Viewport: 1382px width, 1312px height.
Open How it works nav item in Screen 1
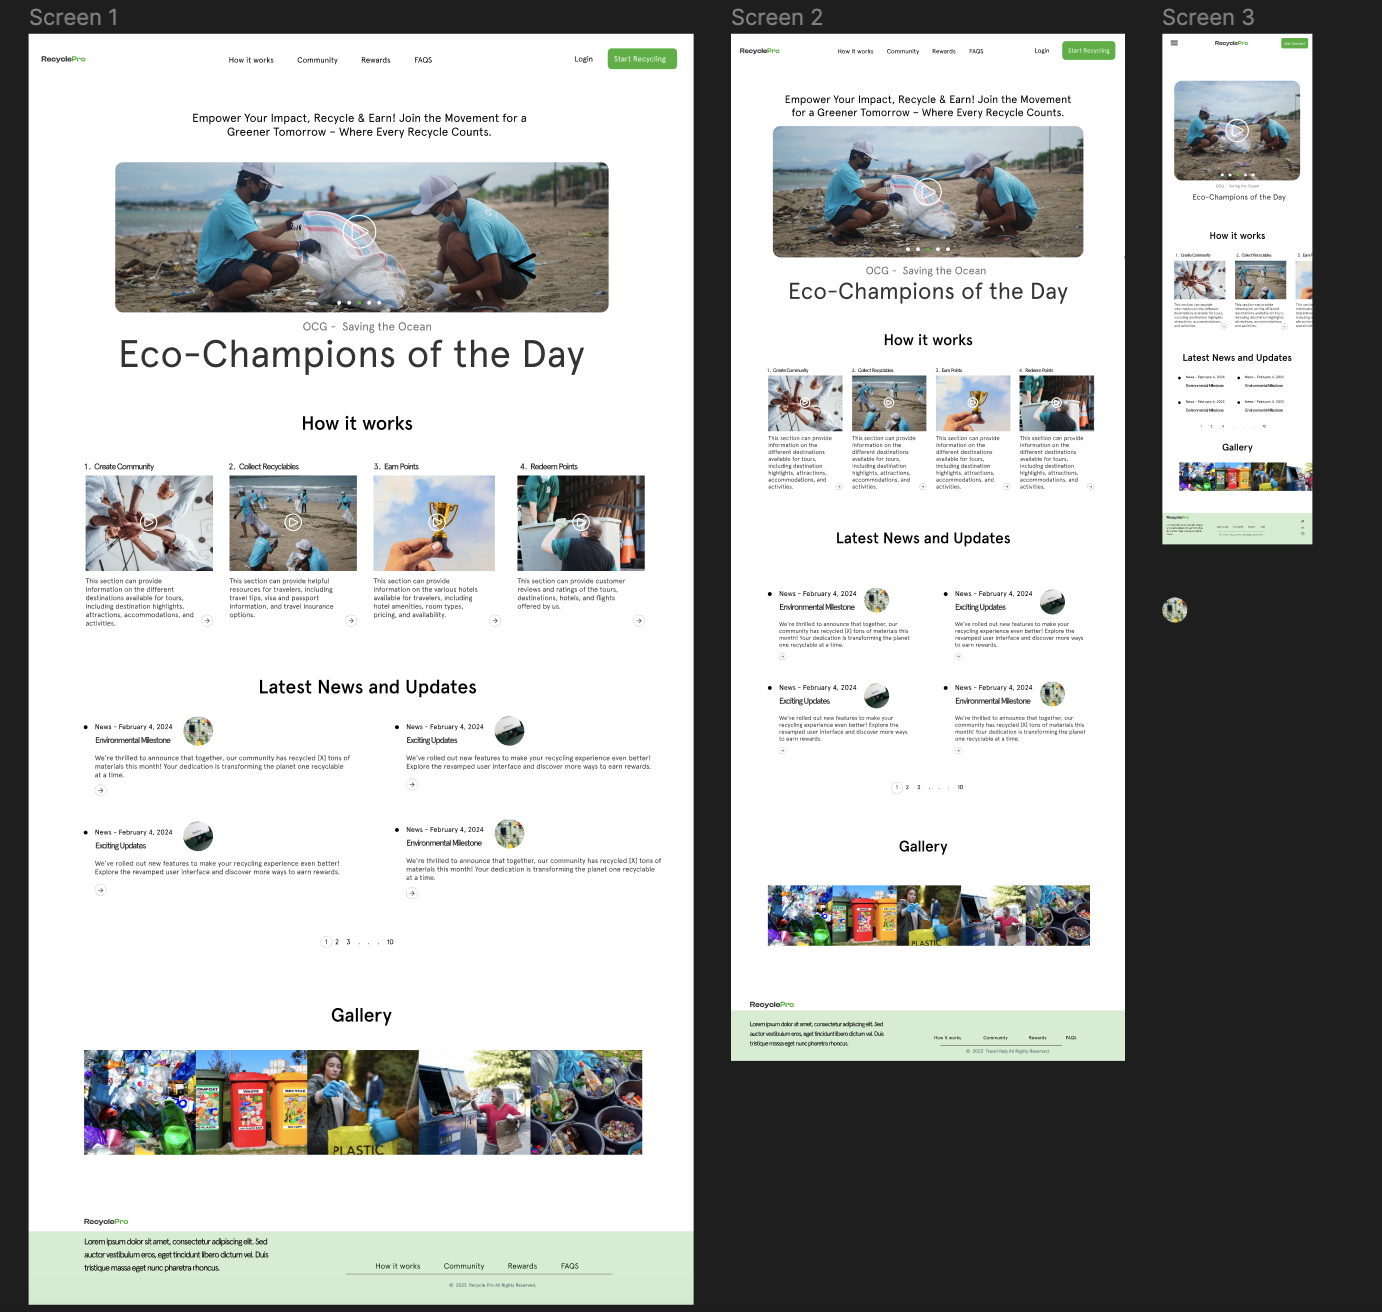251,60
